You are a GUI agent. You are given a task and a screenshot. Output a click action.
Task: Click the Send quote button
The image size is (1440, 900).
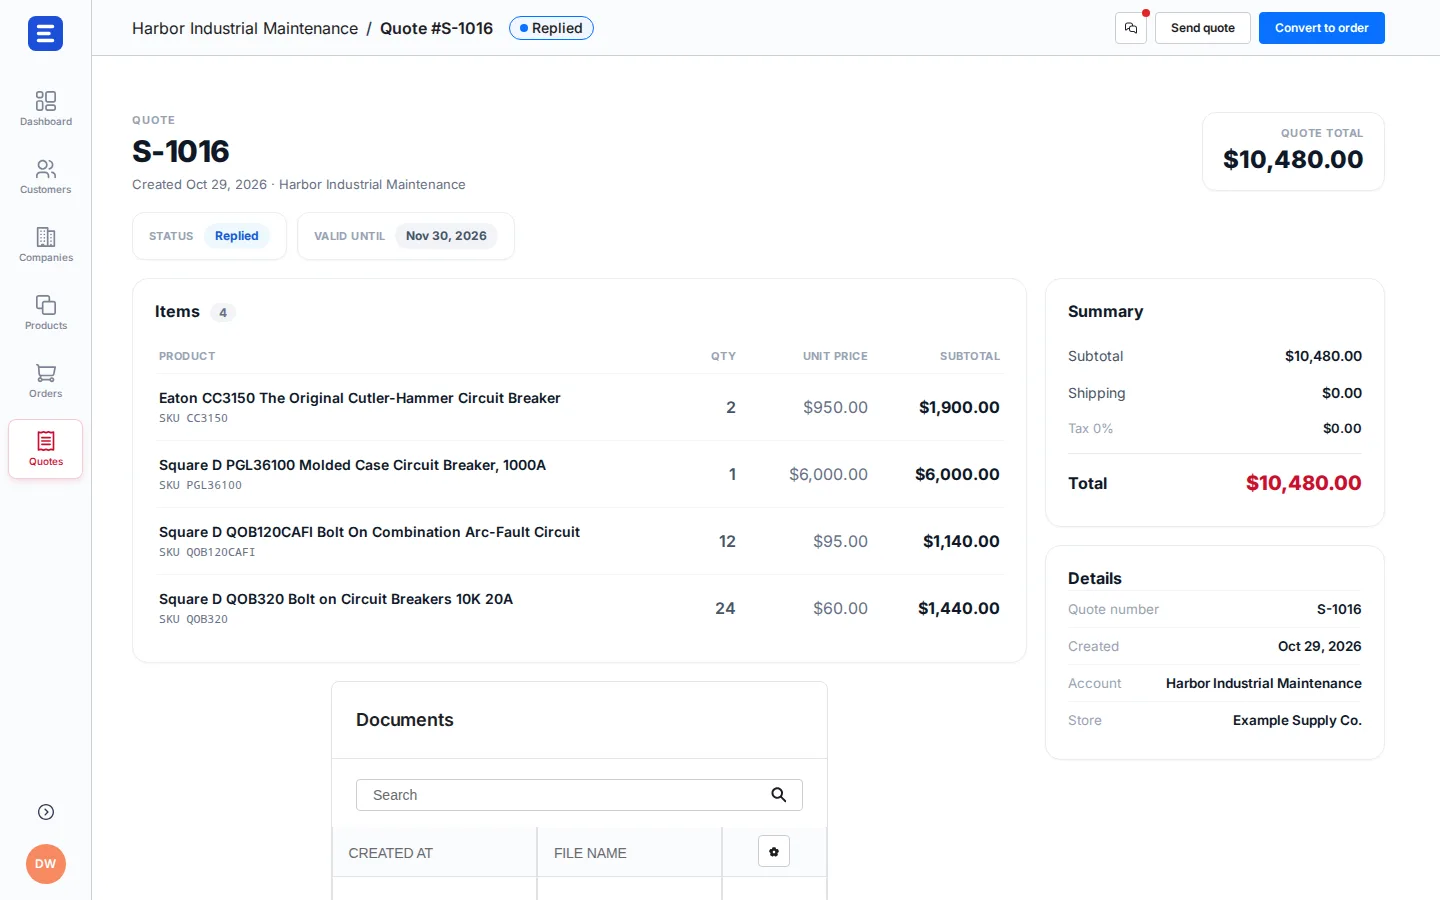1203,28
